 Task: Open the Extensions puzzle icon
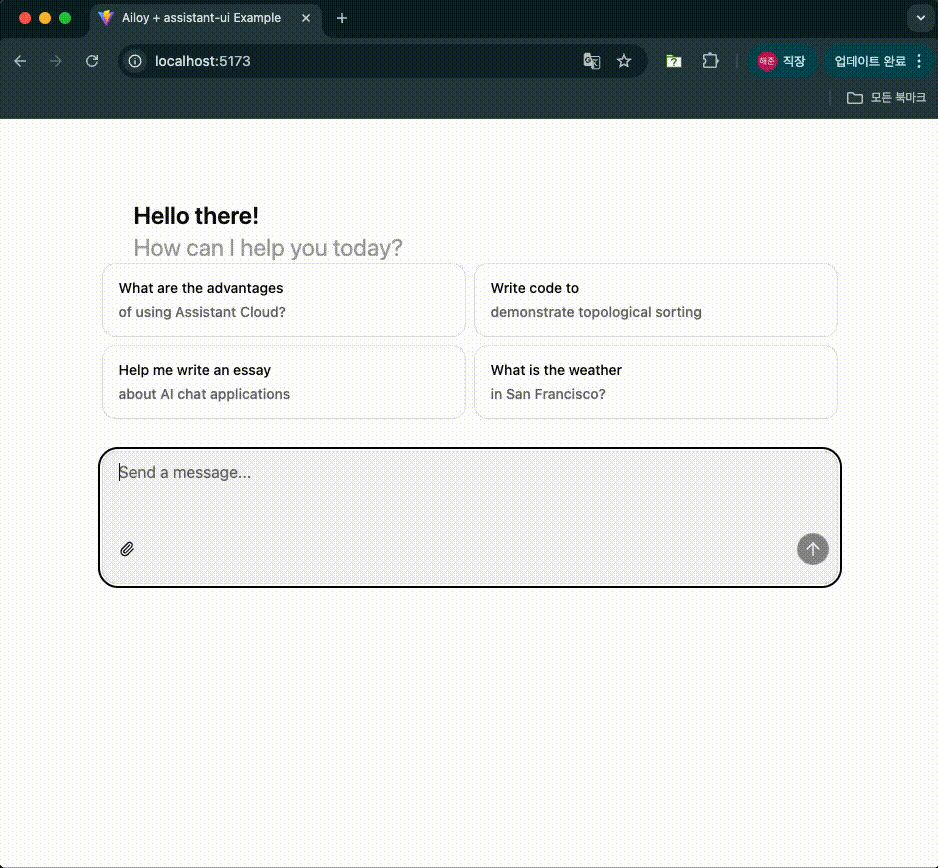(x=710, y=61)
